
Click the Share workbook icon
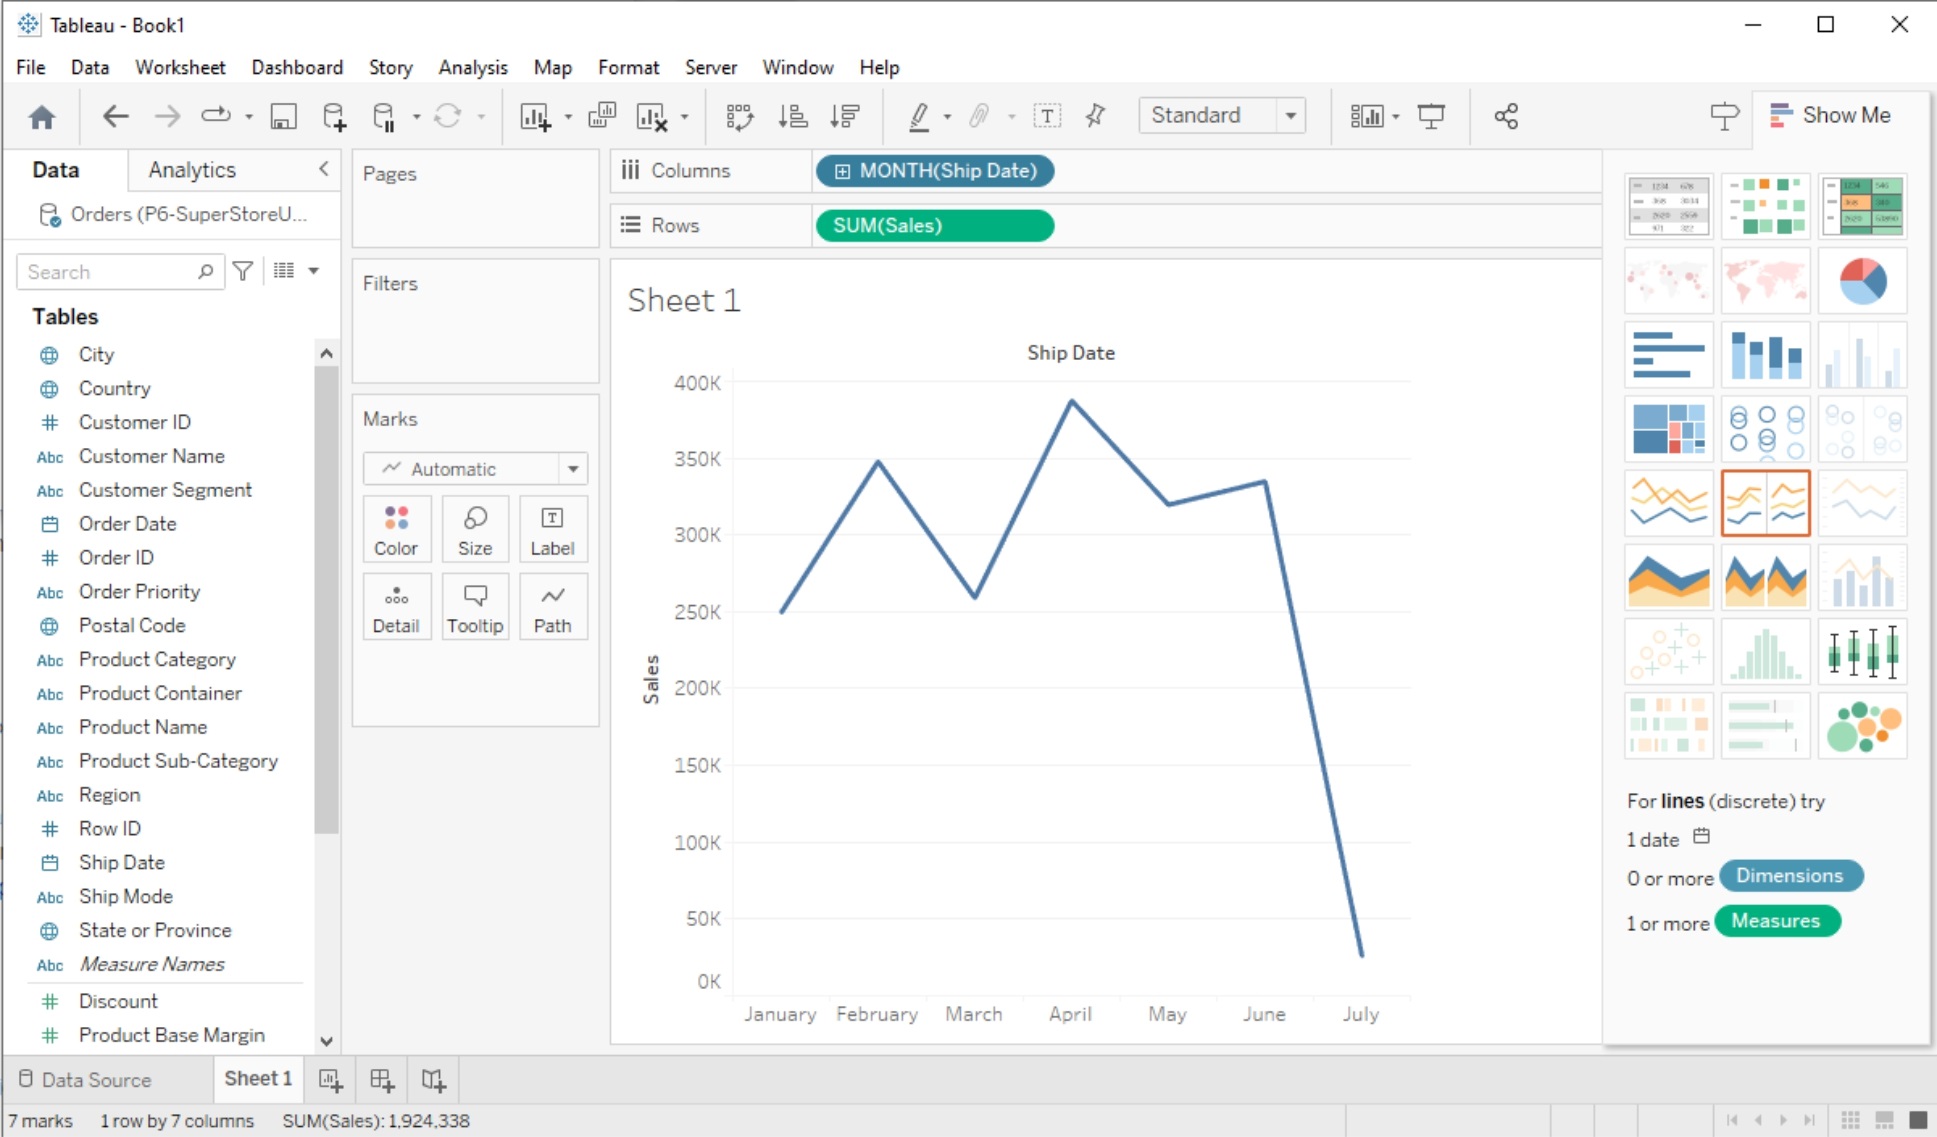(x=1506, y=116)
